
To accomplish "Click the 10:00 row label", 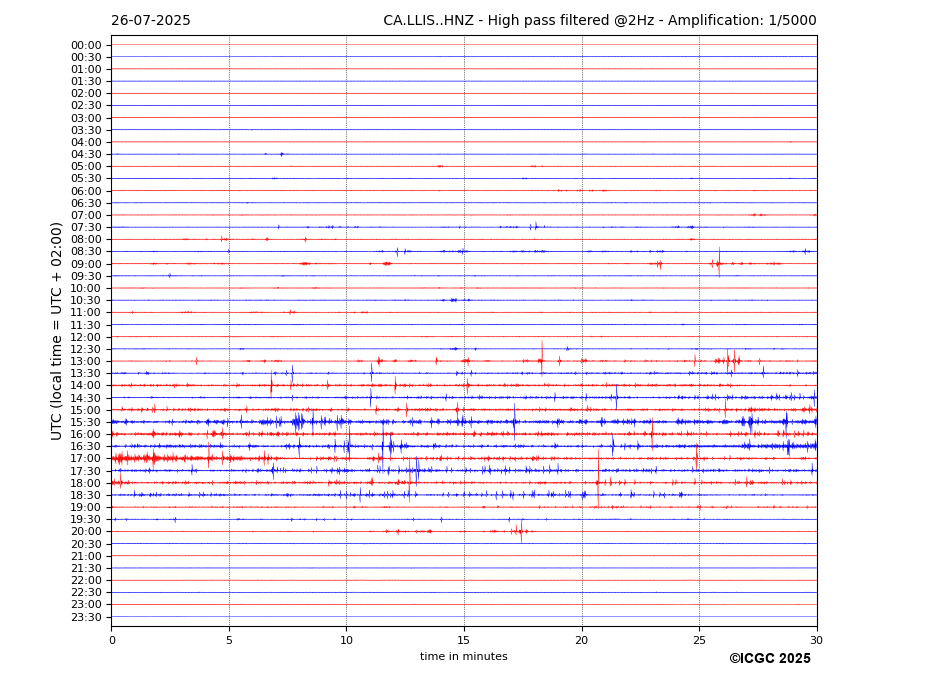I will 86,289.
